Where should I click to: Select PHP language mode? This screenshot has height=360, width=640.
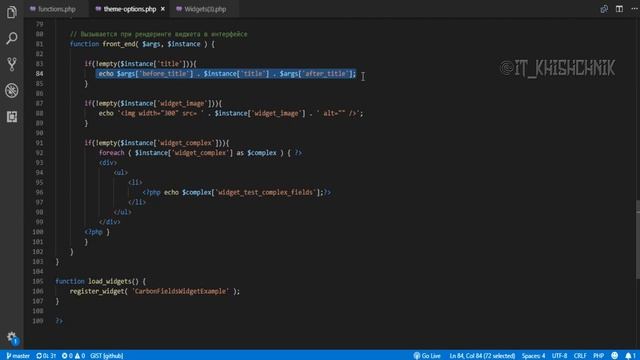point(598,356)
